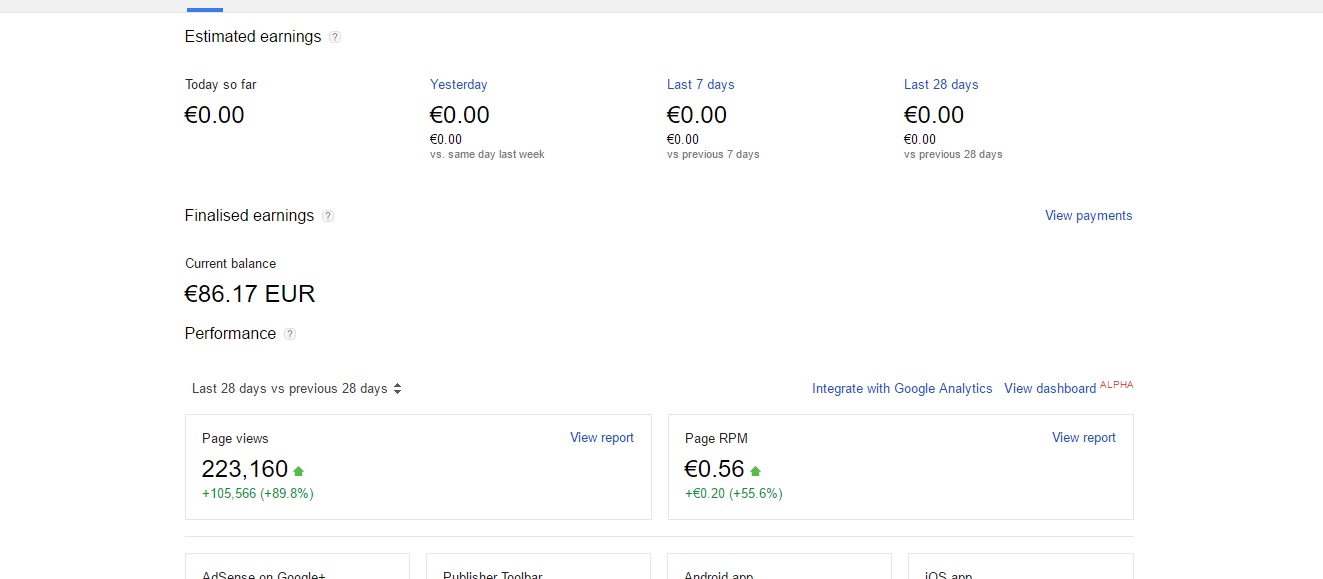
Task: Open the Last 7 days earnings link
Action: (x=700, y=85)
